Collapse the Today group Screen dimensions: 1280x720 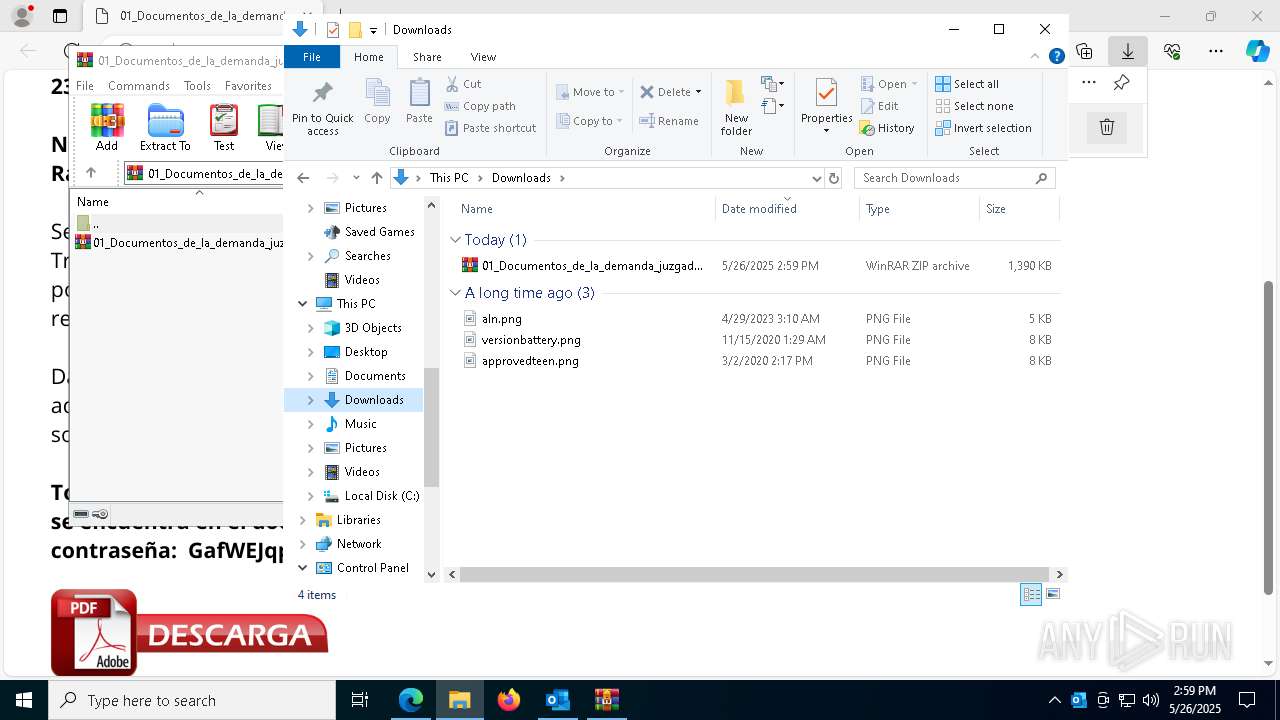455,240
